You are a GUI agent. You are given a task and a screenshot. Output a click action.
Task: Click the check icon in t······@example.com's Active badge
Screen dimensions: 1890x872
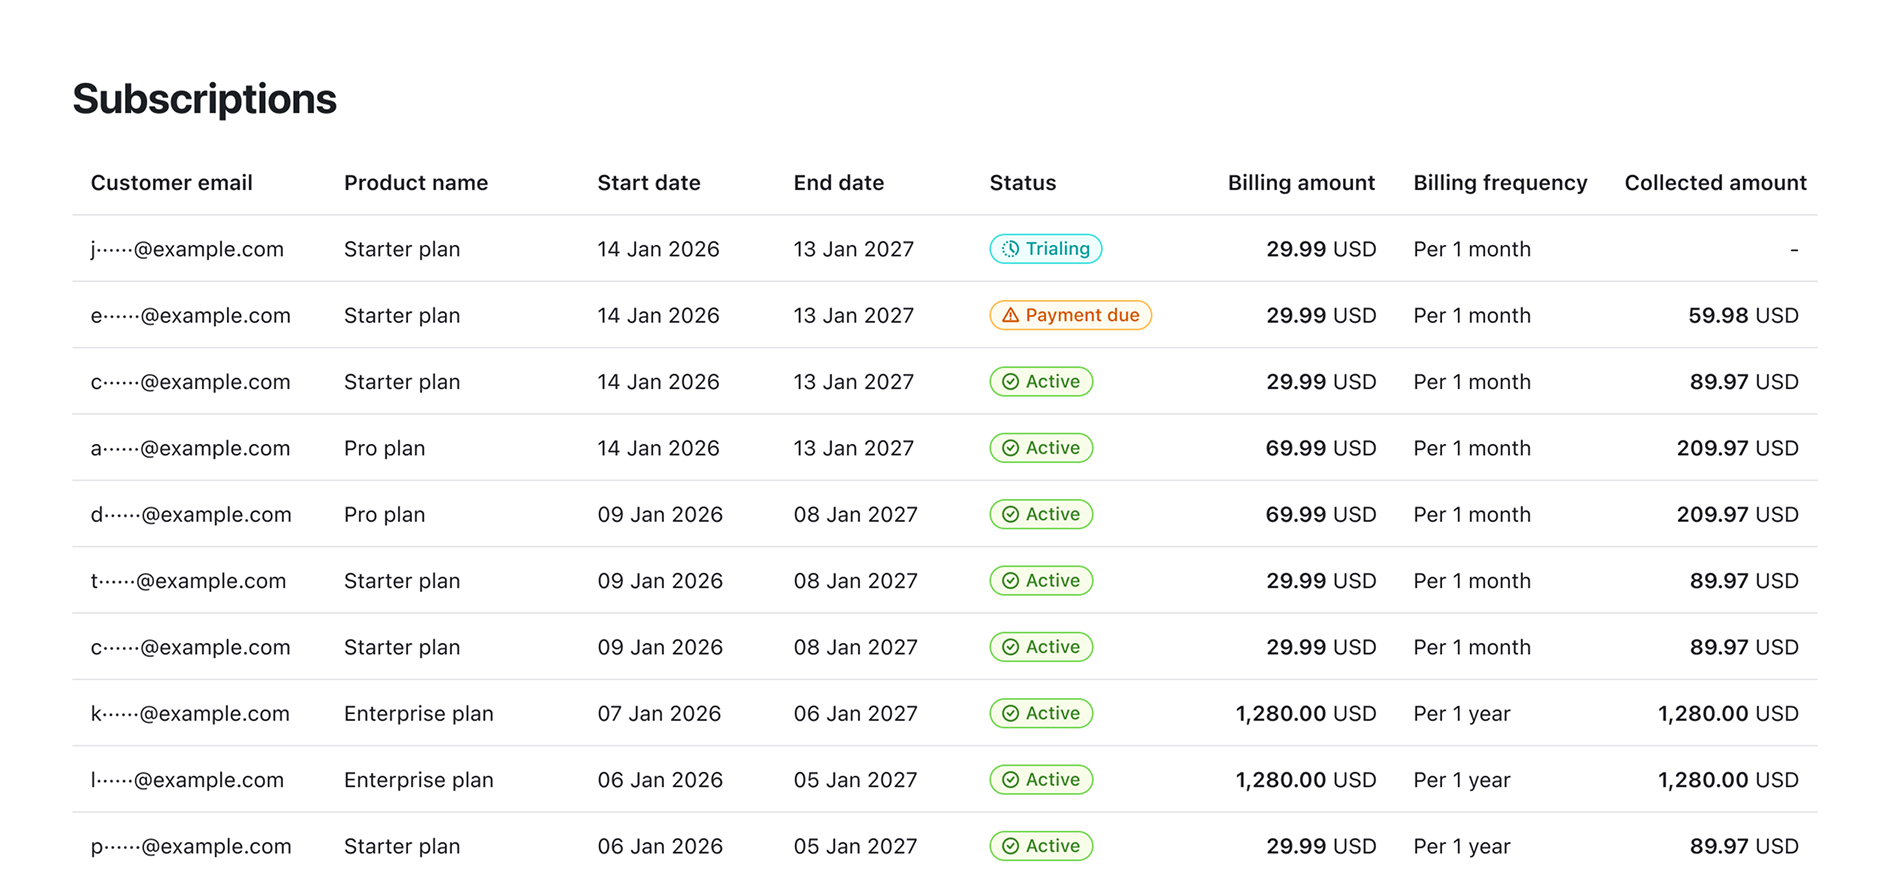1010,581
